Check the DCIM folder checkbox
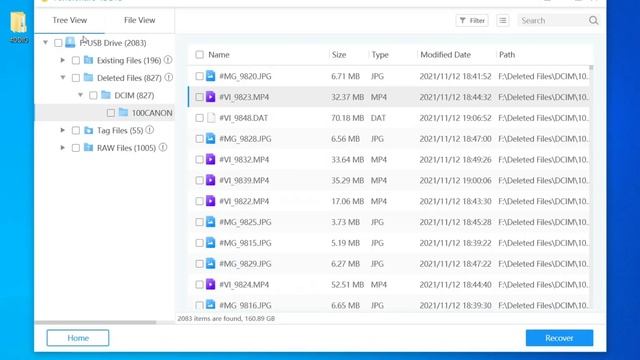Screen dimensions: 640x360 point(93,96)
